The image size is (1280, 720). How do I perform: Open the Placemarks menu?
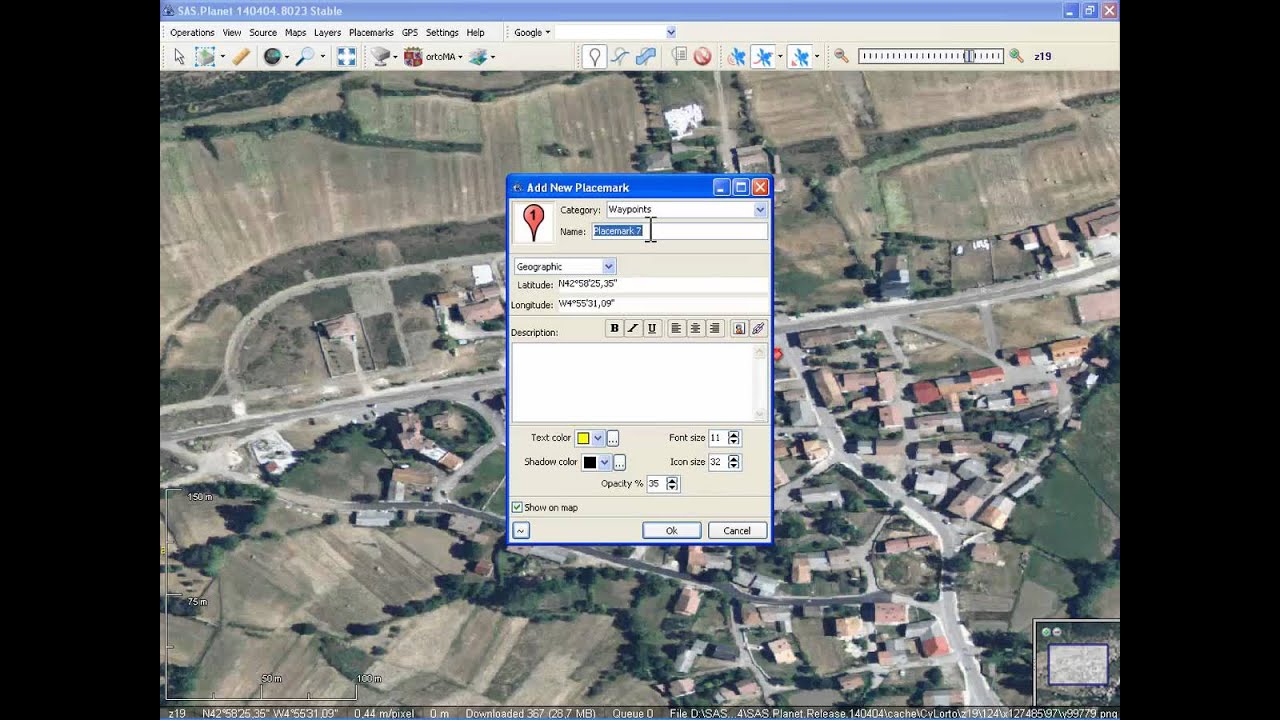(x=371, y=33)
